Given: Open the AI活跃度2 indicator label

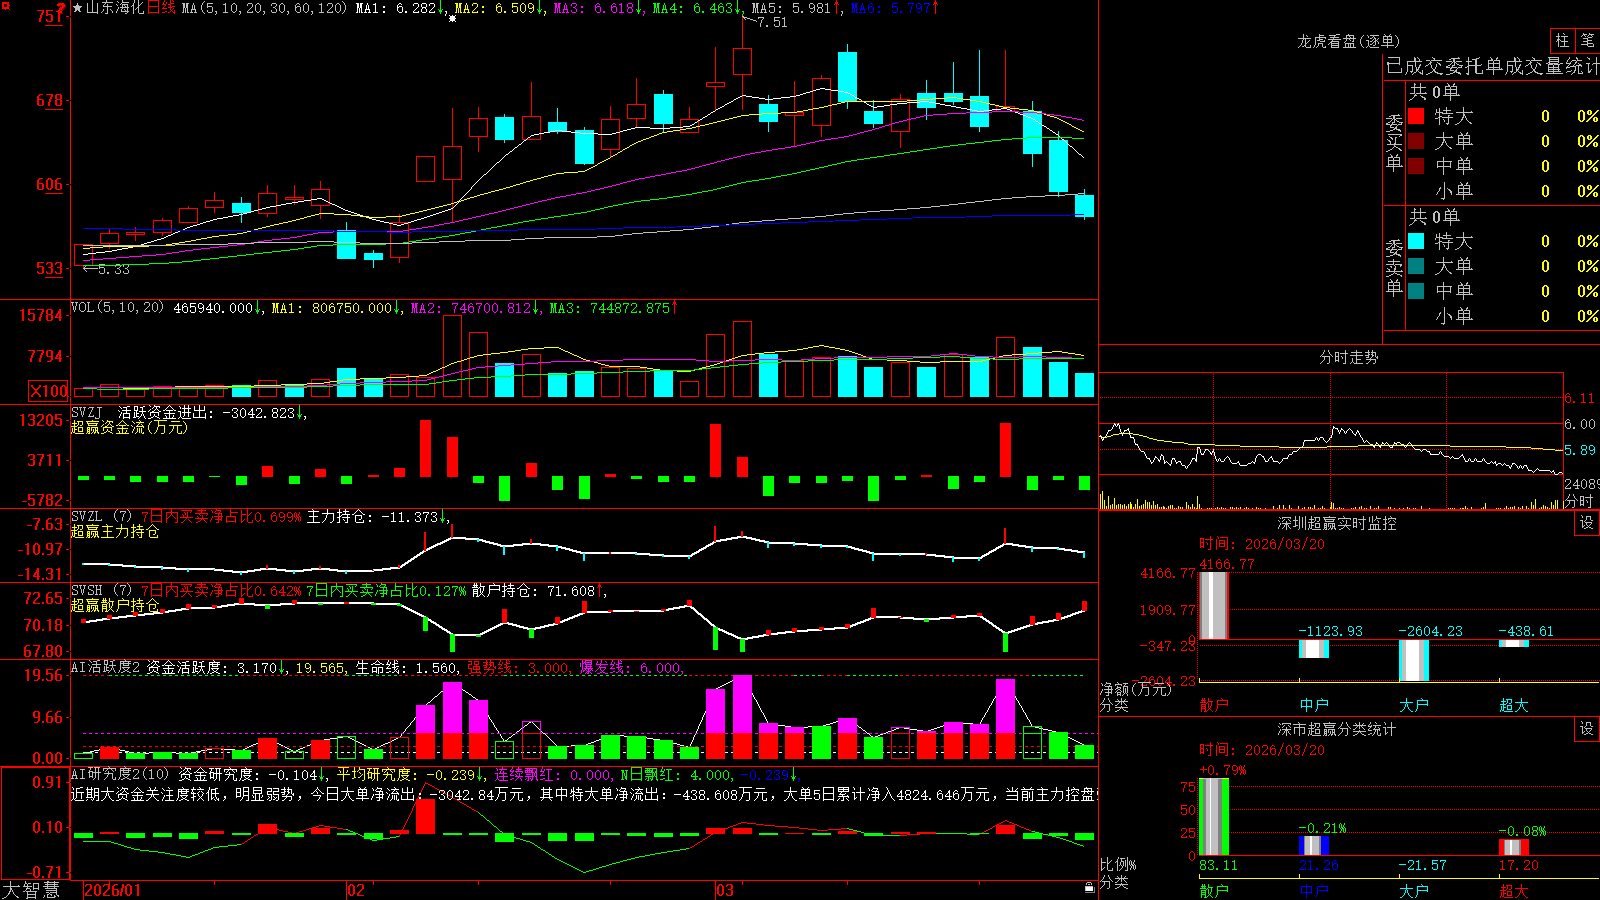Looking at the screenshot, I should coord(106,667).
